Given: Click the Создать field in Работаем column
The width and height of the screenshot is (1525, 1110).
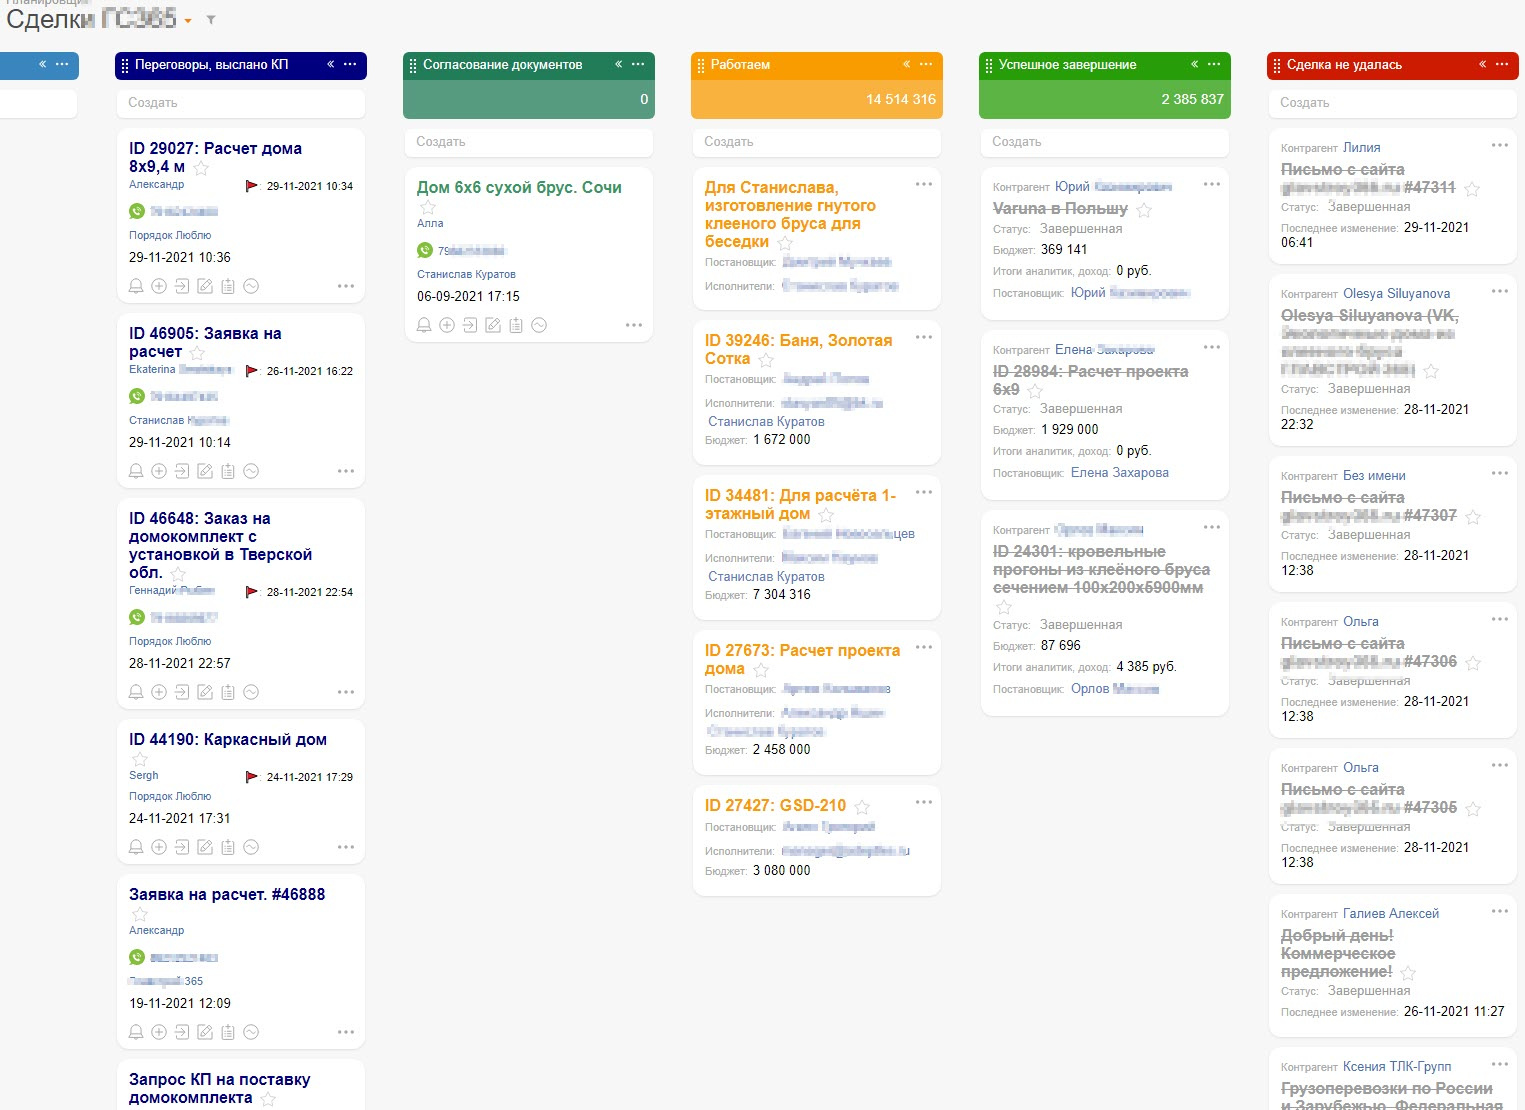Looking at the screenshot, I should tap(817, 142).
